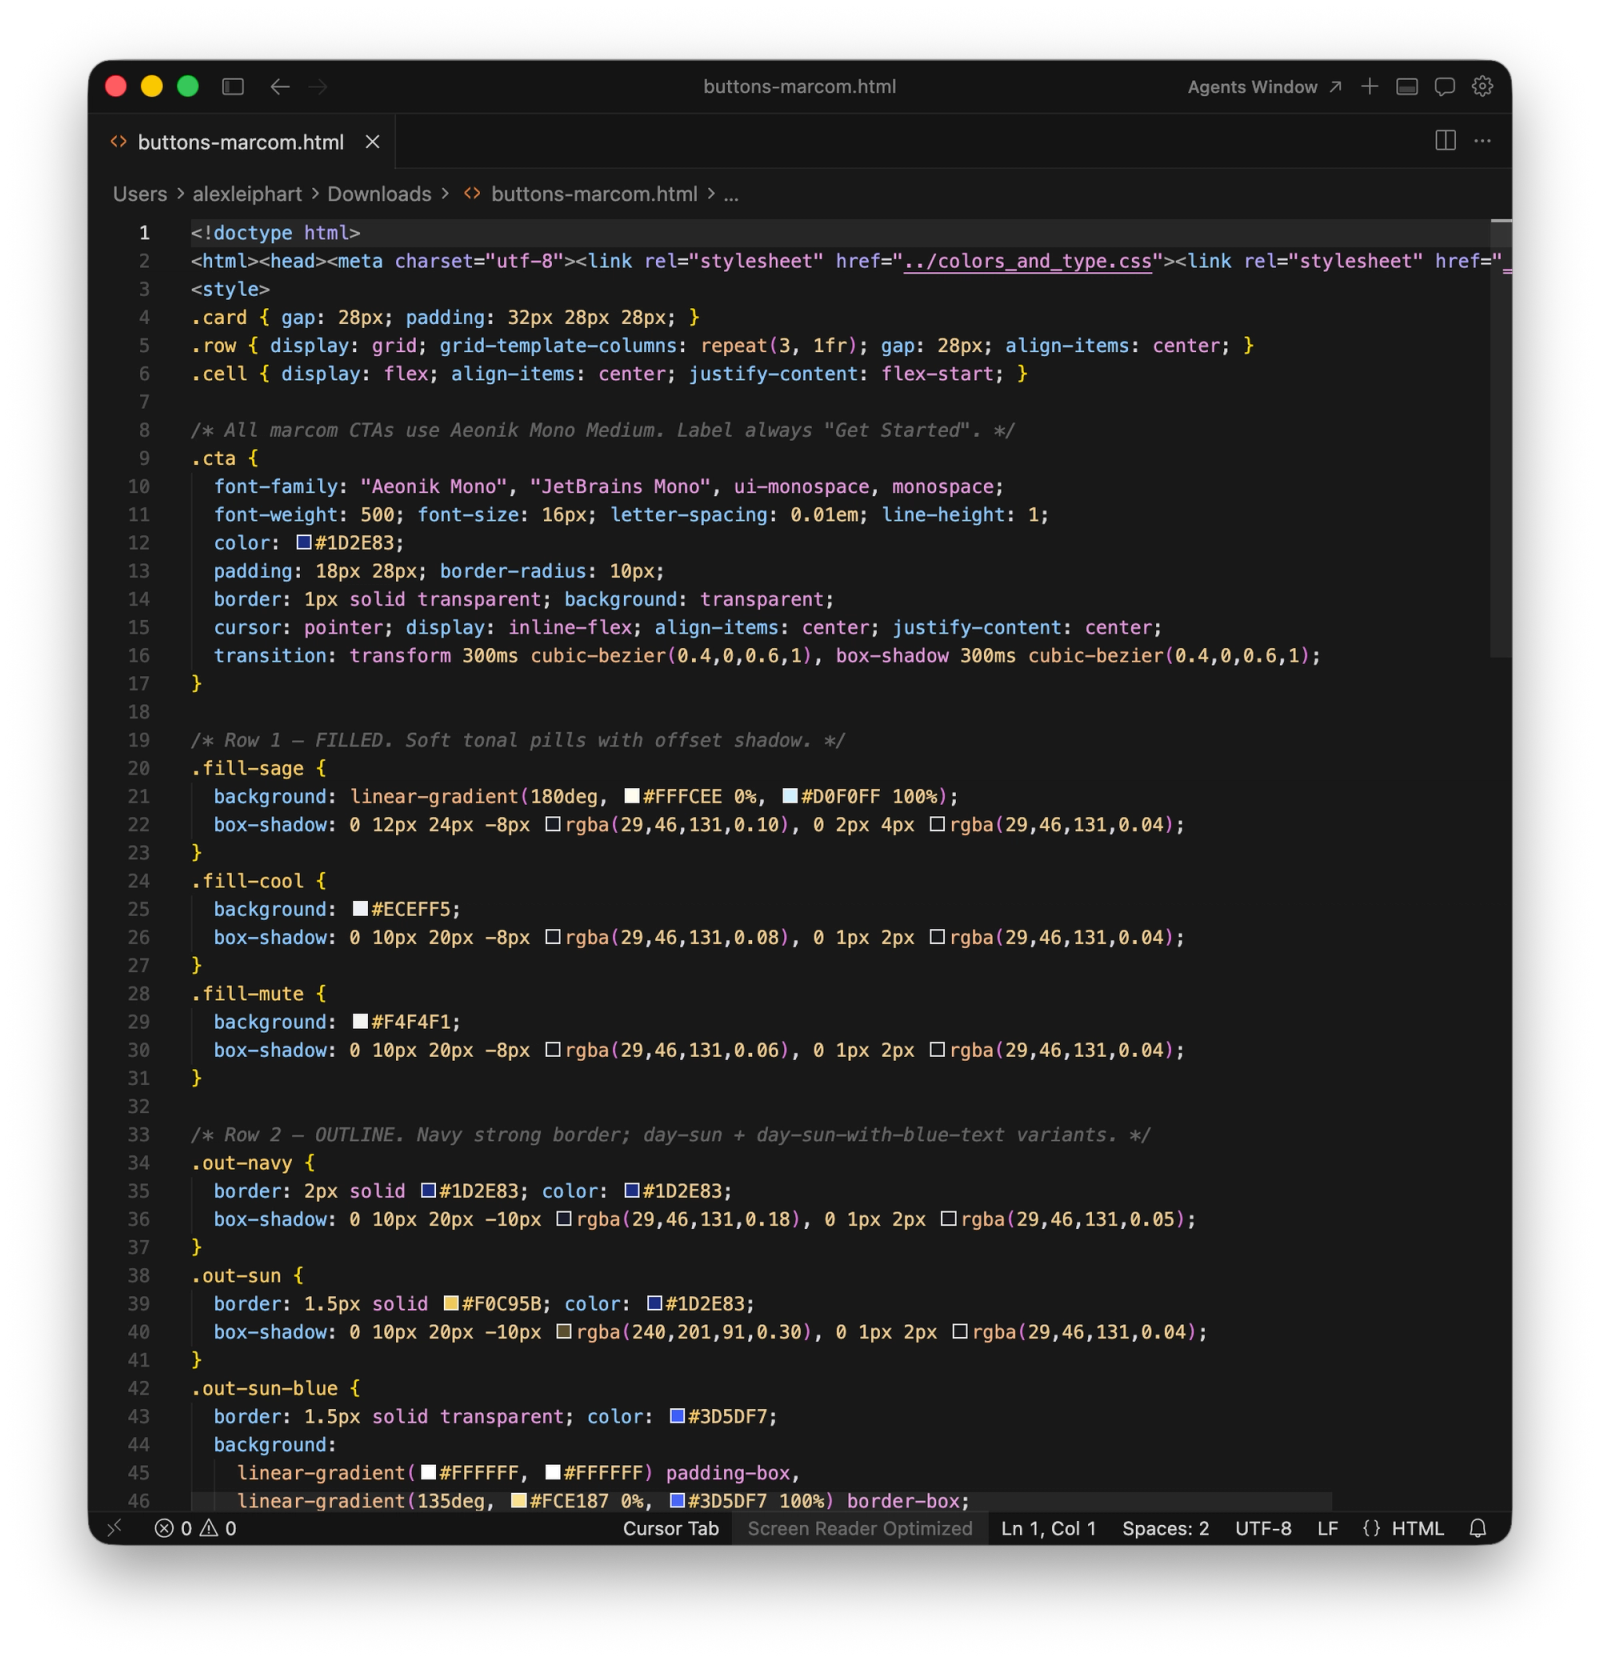
Task: Close the buttons-marcom.html tab
Action: (372, 142)
